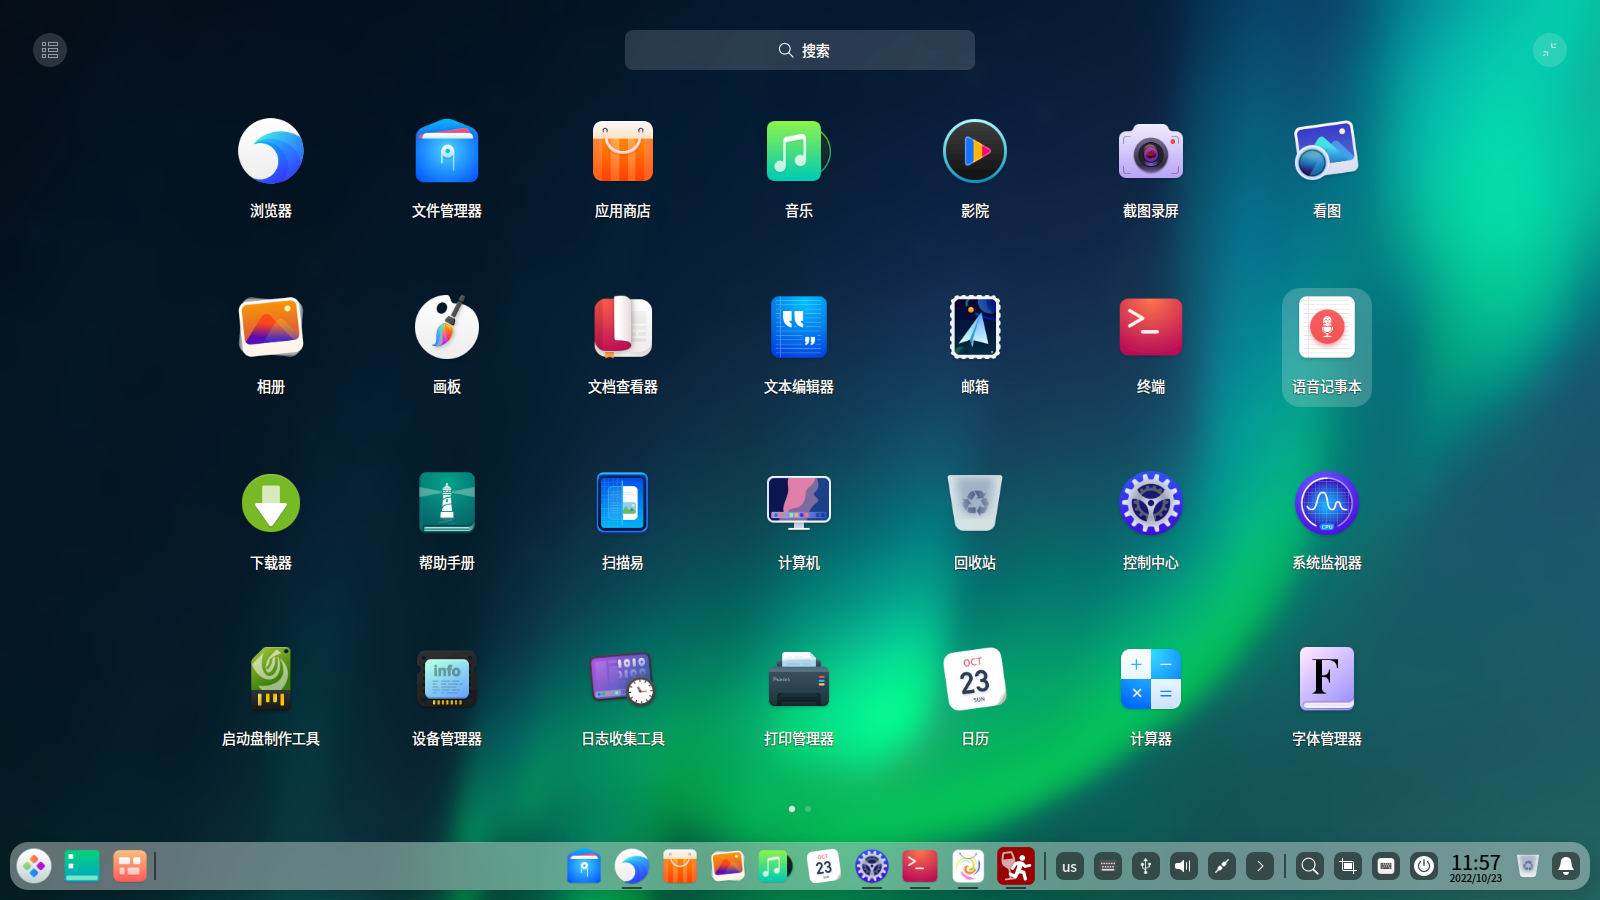Open the global search dock icon
The width and height of the screenshot is (1600, 900).
click(x=1310, y=866)
